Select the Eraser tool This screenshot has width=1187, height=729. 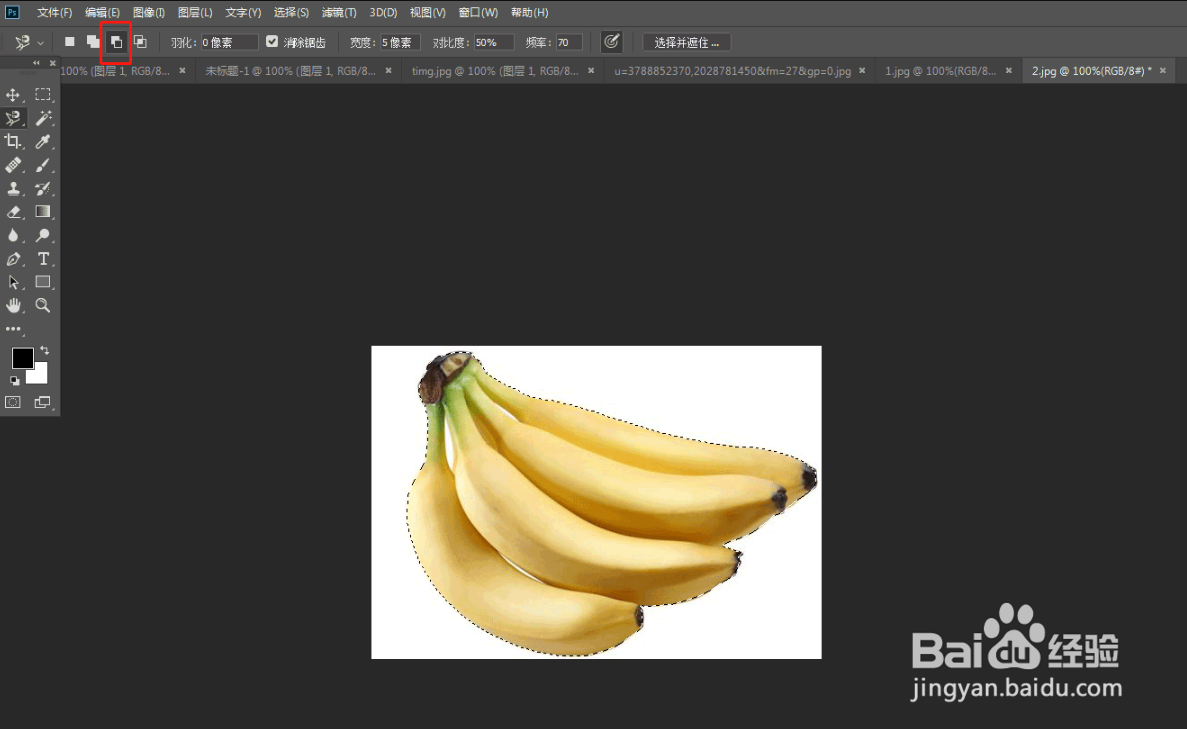coord(14,212)
